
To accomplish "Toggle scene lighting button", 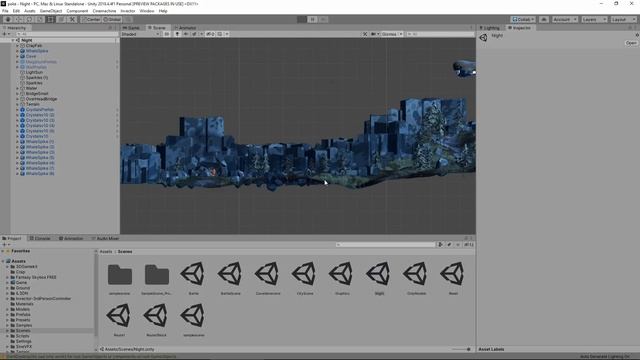I will 177,34.
